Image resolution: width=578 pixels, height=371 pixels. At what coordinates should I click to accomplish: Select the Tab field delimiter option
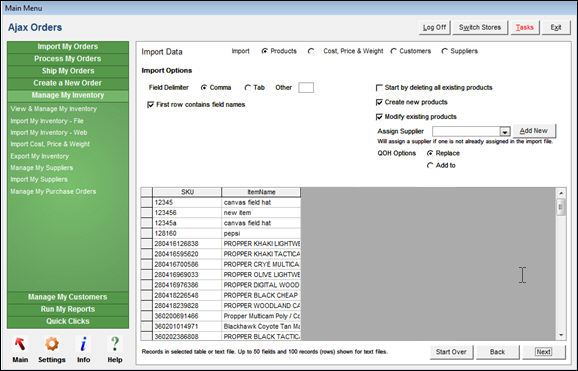tap(248, 88)
